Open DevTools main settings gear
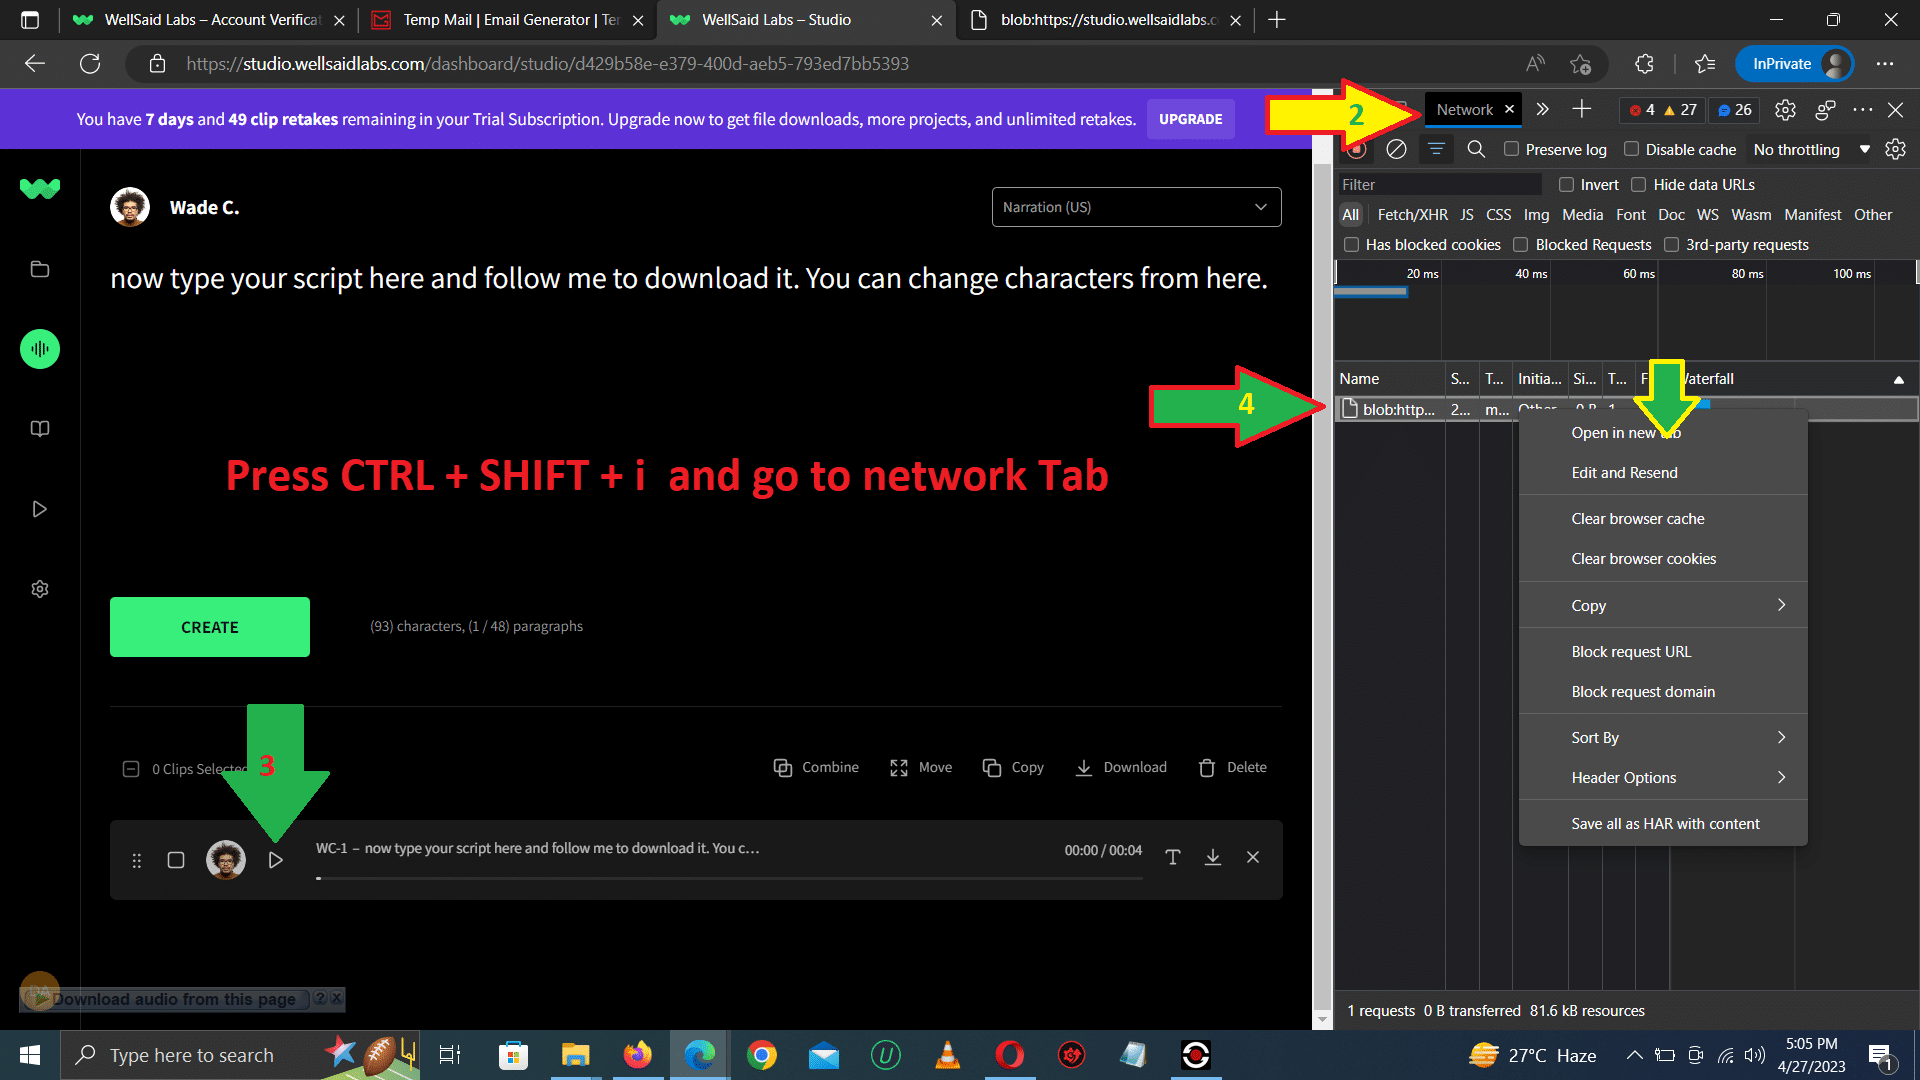Image resolution: width=1920 pixels, height=1080 pixels. click(x=1785, y=110)
